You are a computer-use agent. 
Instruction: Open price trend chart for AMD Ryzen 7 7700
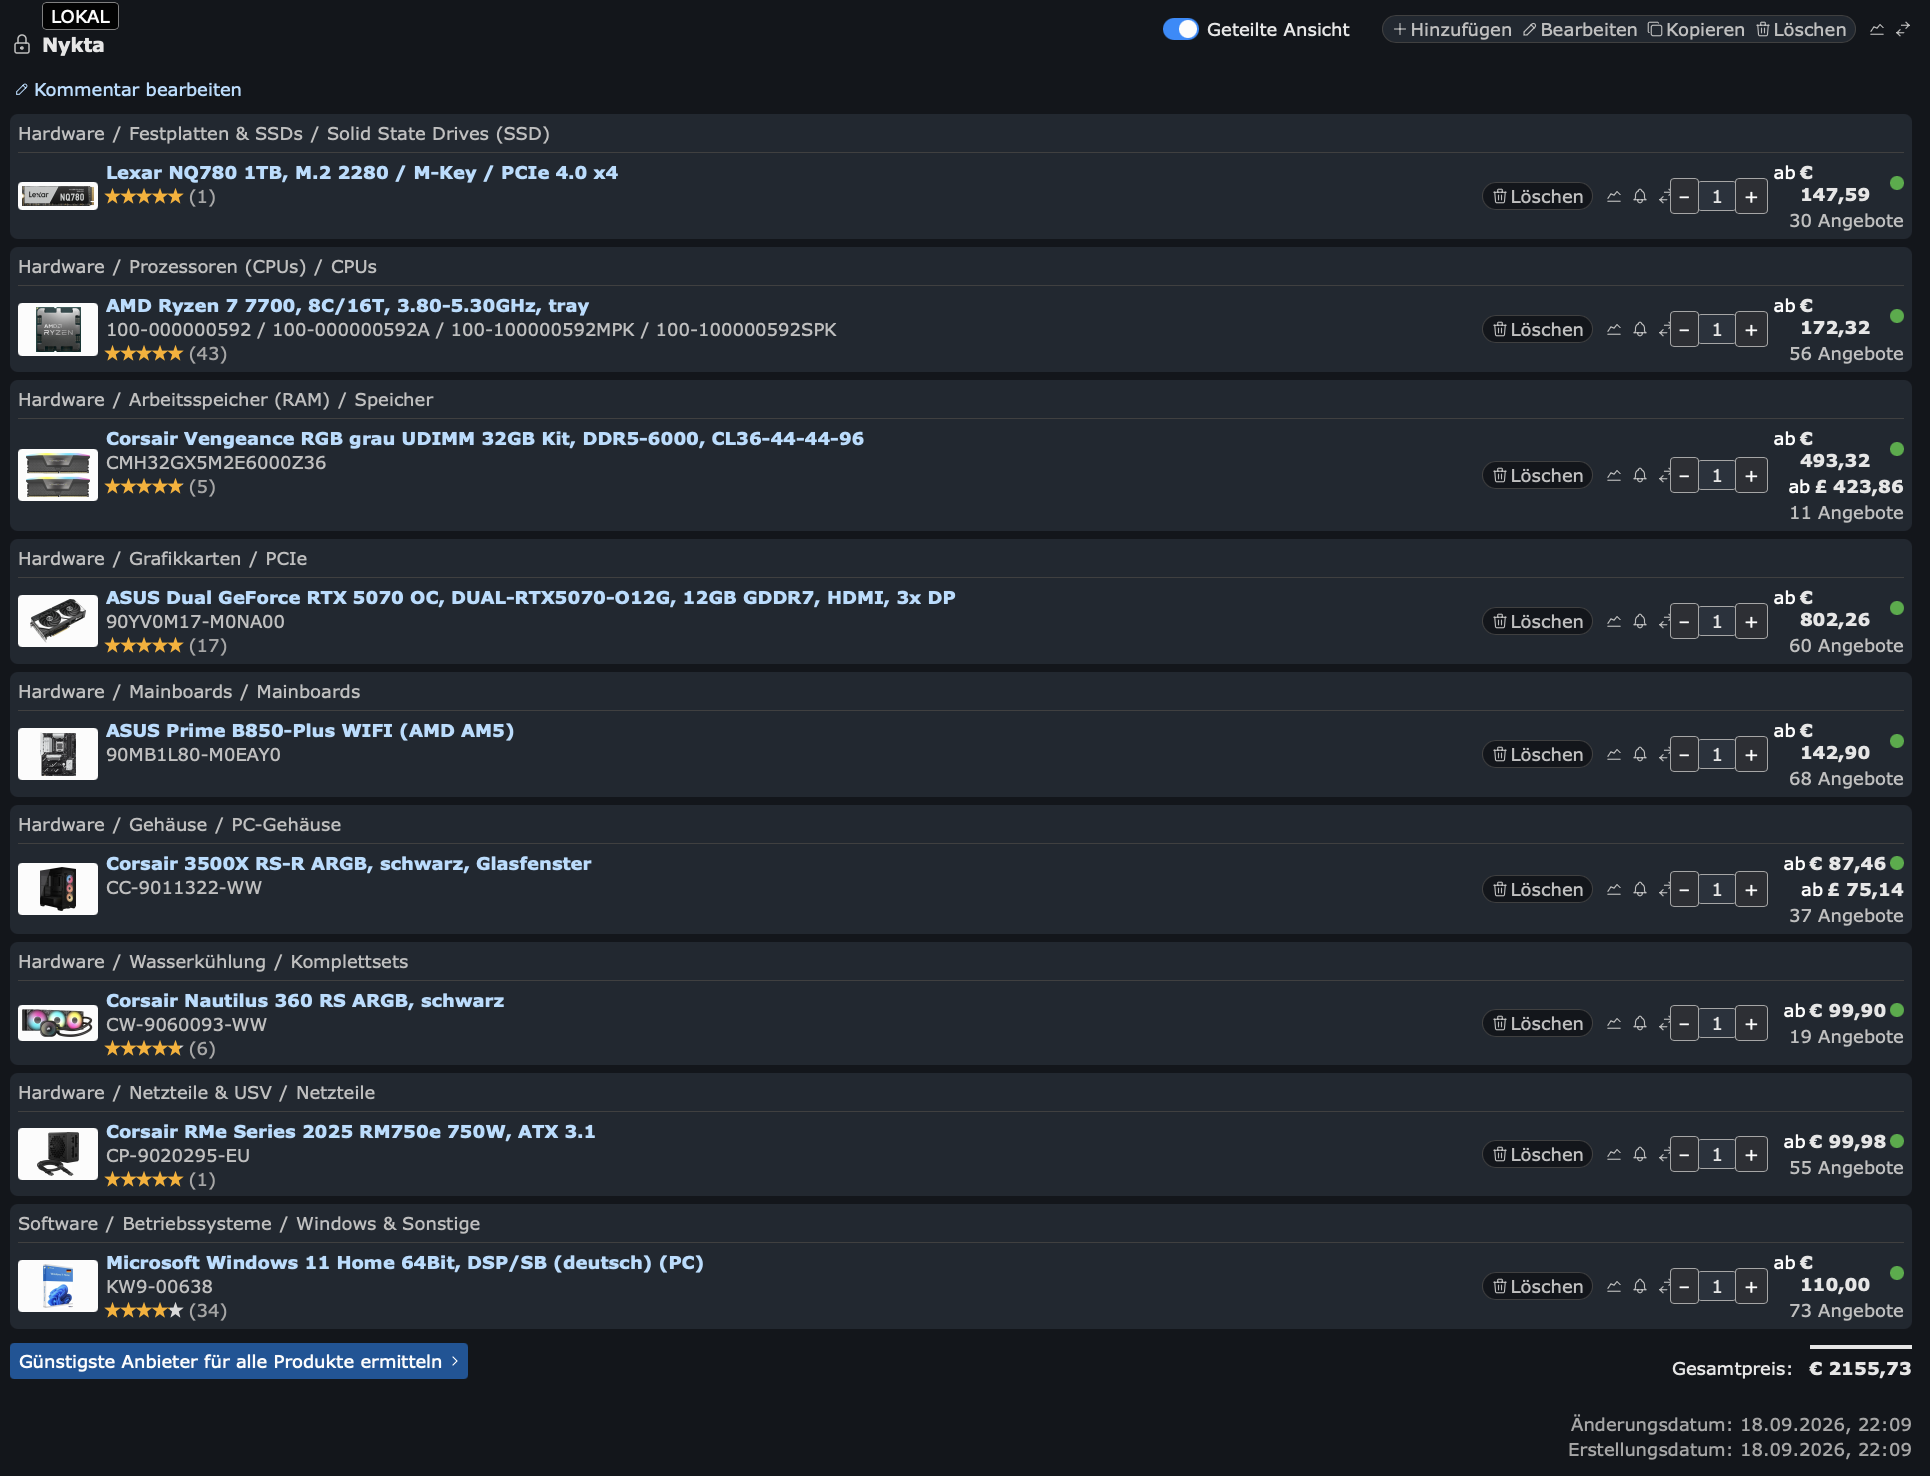coord(1614,330)
